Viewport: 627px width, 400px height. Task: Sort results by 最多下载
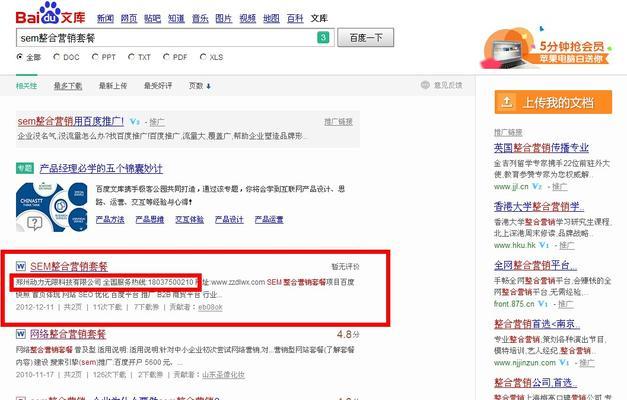[67, 86]
